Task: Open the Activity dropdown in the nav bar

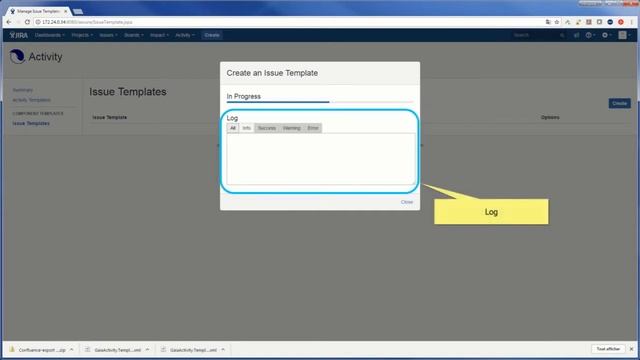Action: coord(184,35)
